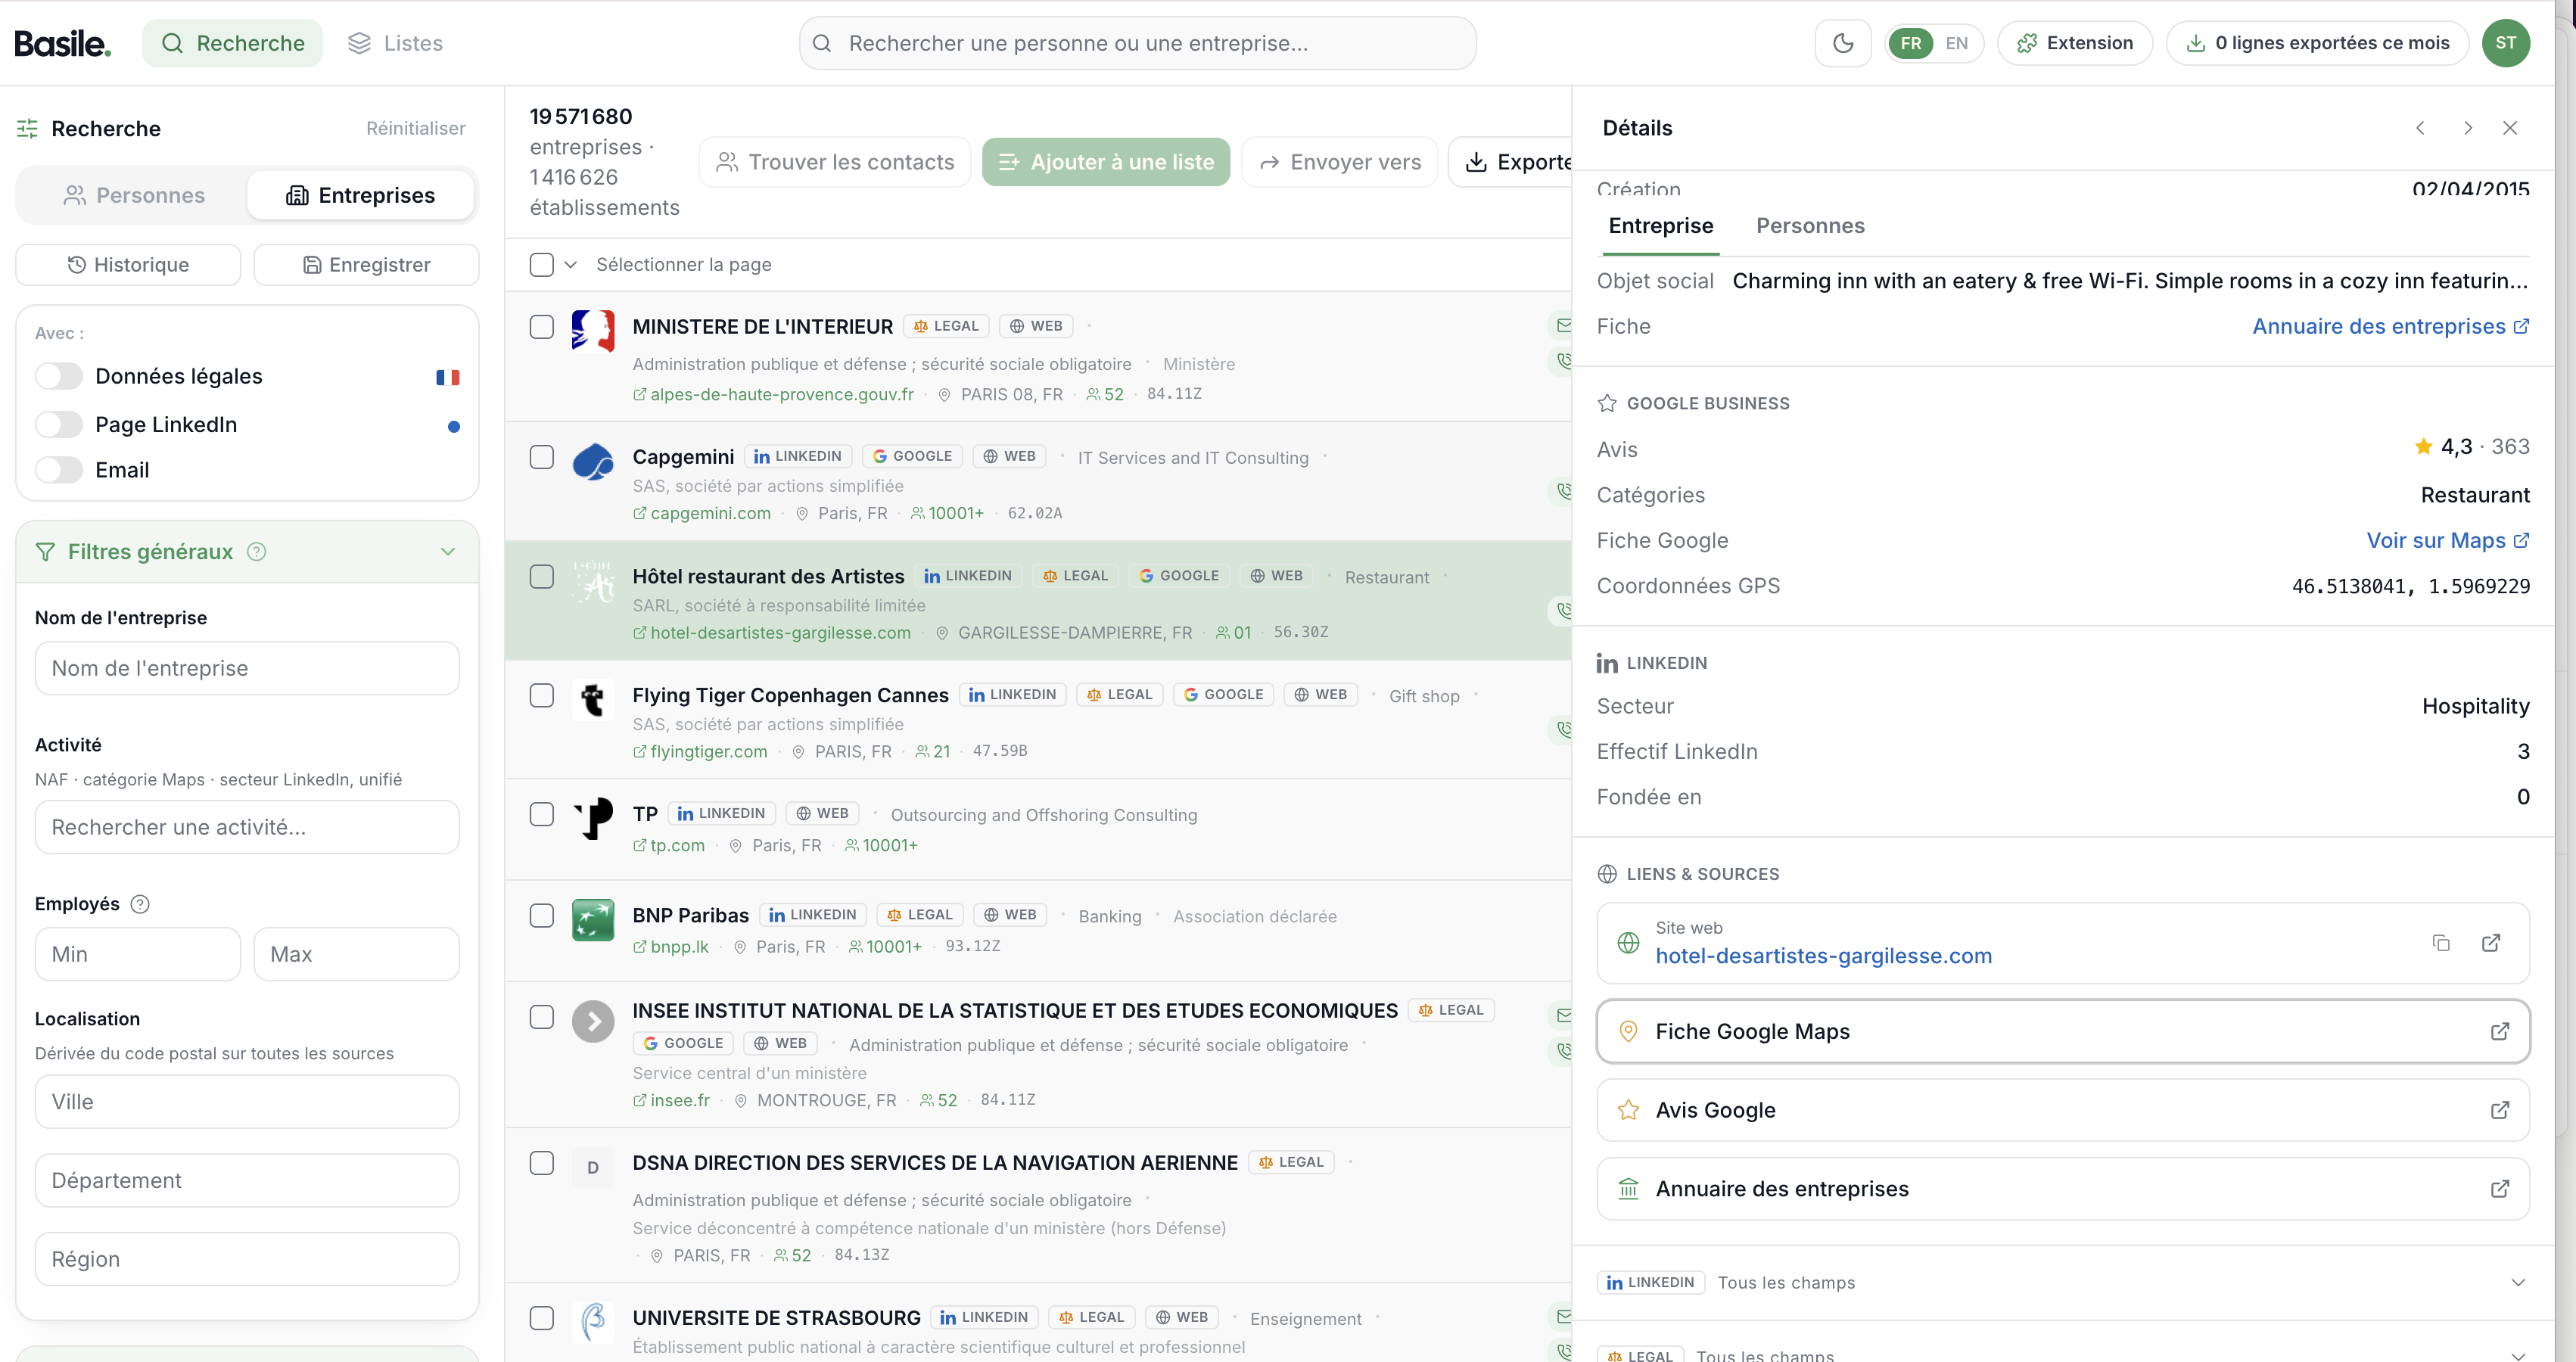
Task: Click the Google badge on Capgemini row
Action: (912, 456)
